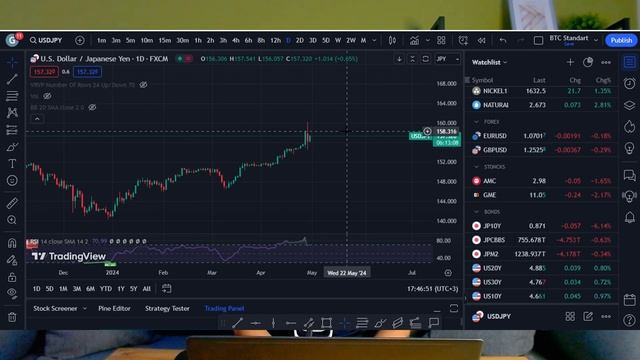Open the Strategy Tester tab
The image size is (640, 360).
[x=167, y=309]
